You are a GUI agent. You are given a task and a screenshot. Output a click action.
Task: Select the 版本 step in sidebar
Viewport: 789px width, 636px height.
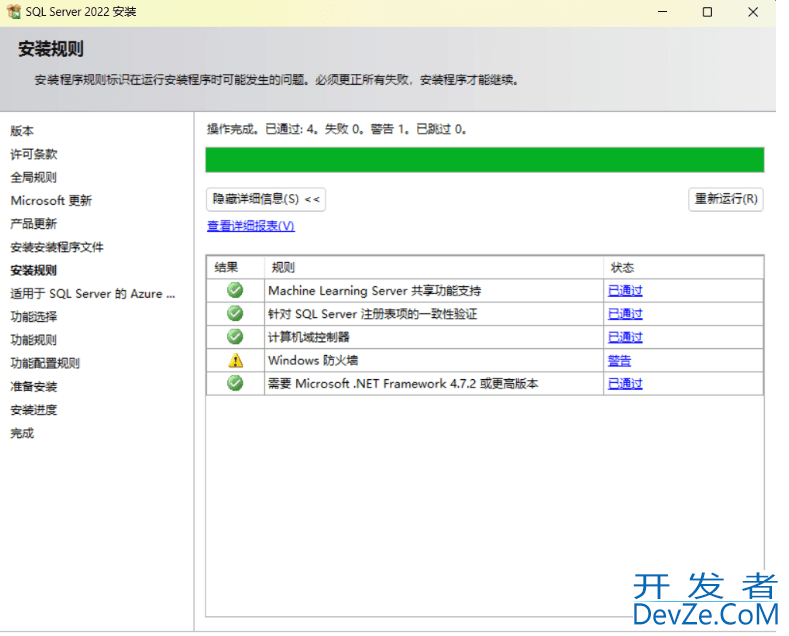22,131
